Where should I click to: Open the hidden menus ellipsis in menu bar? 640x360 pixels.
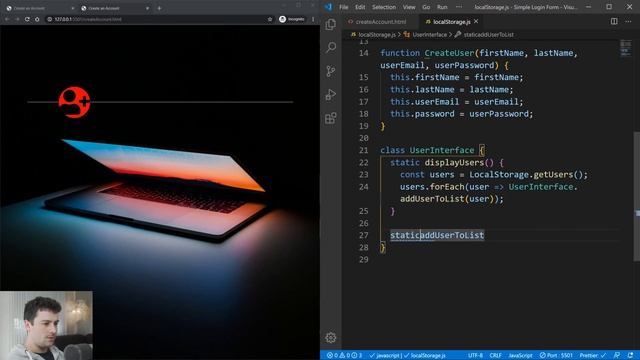459,7
